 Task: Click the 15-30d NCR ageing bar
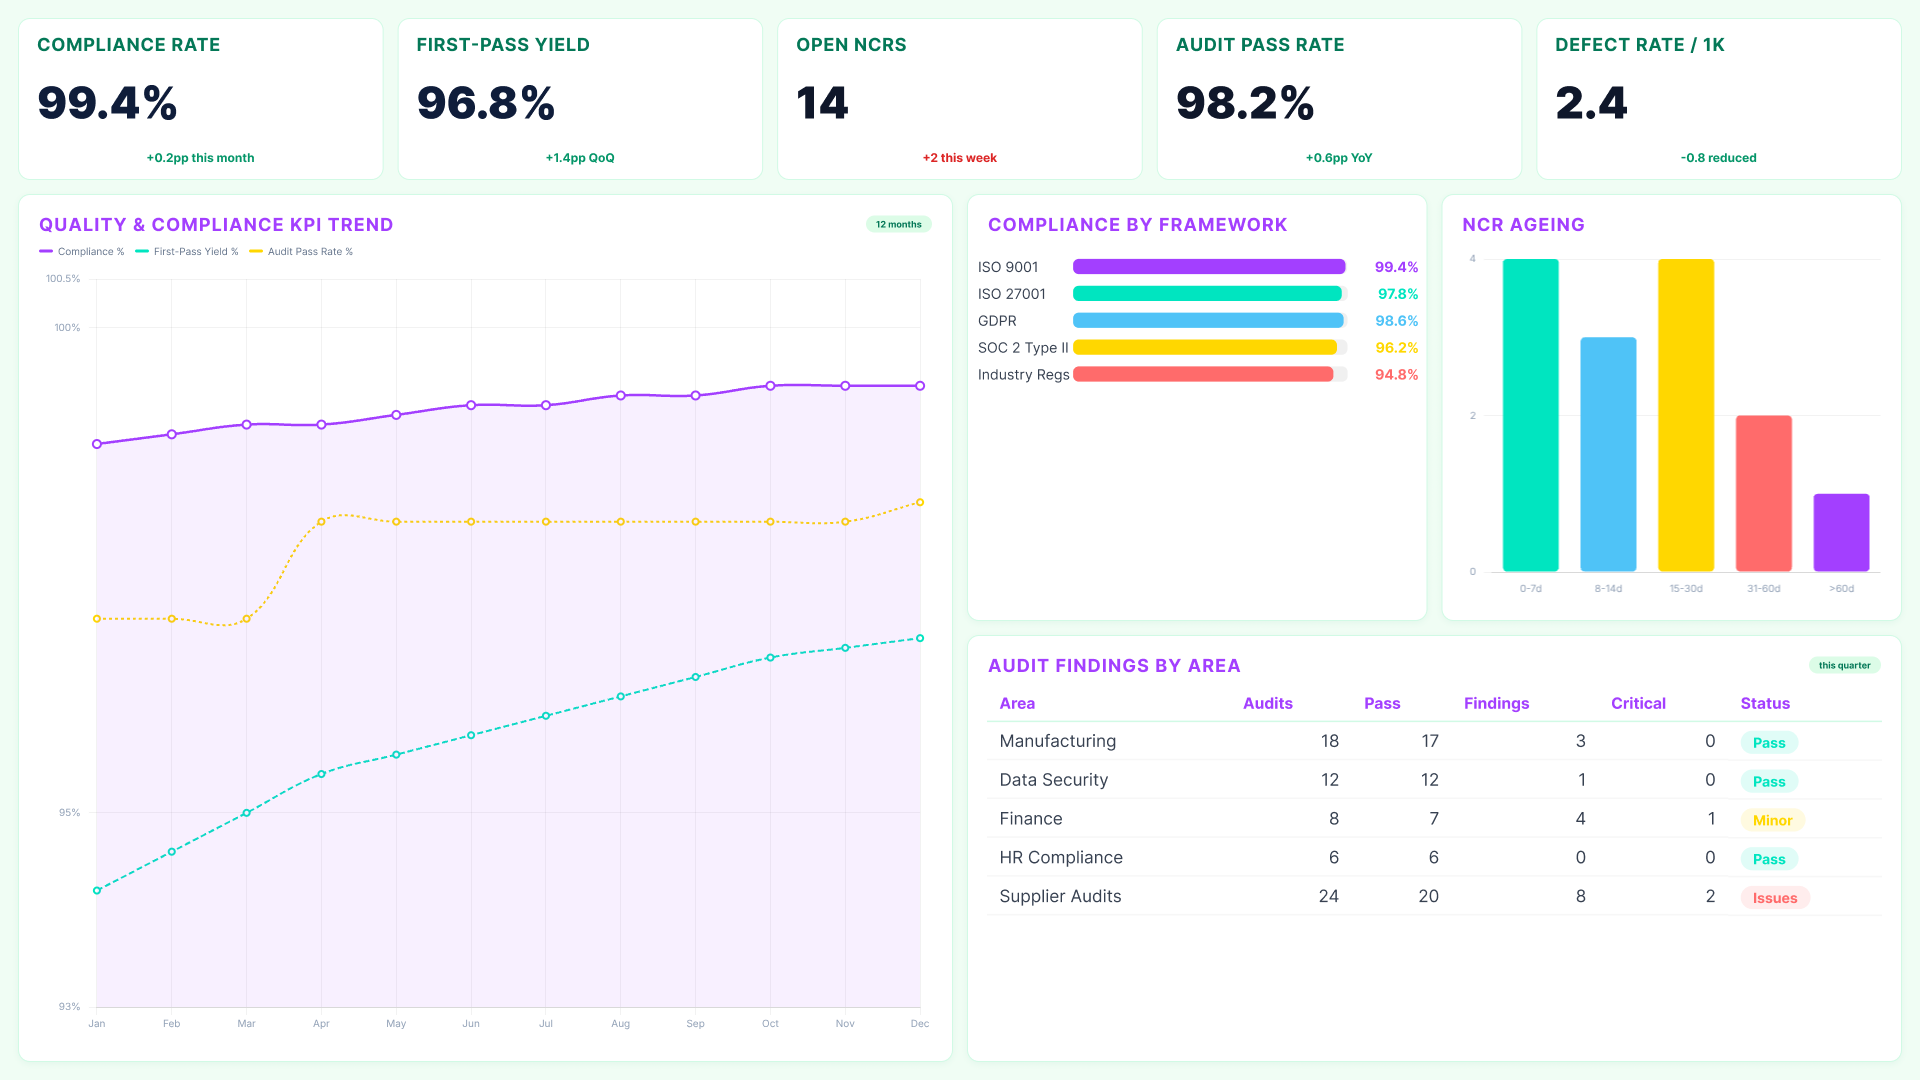click(1686, 415)
